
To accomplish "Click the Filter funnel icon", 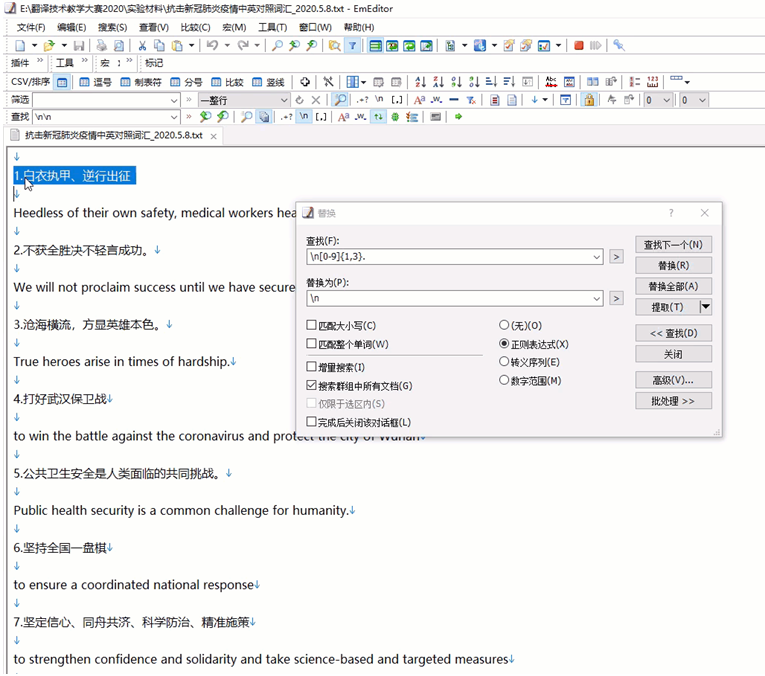I will point(352,46).
